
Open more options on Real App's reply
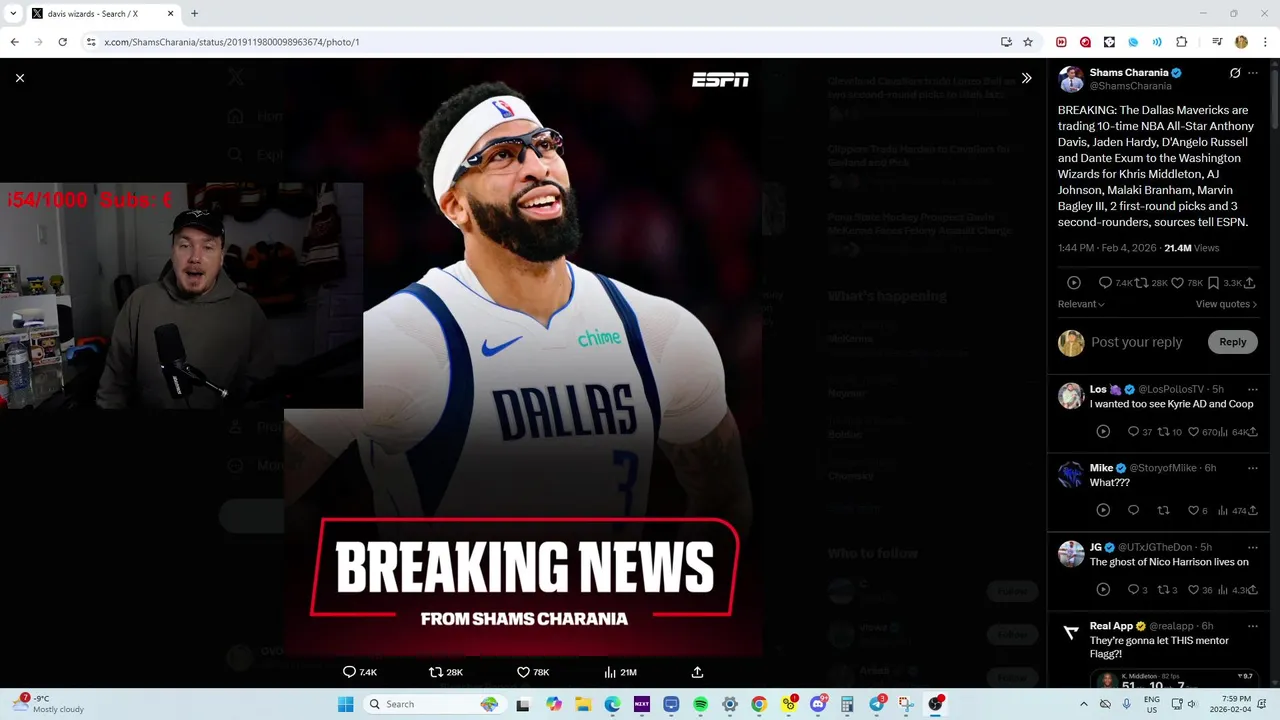pos(1253,626)
